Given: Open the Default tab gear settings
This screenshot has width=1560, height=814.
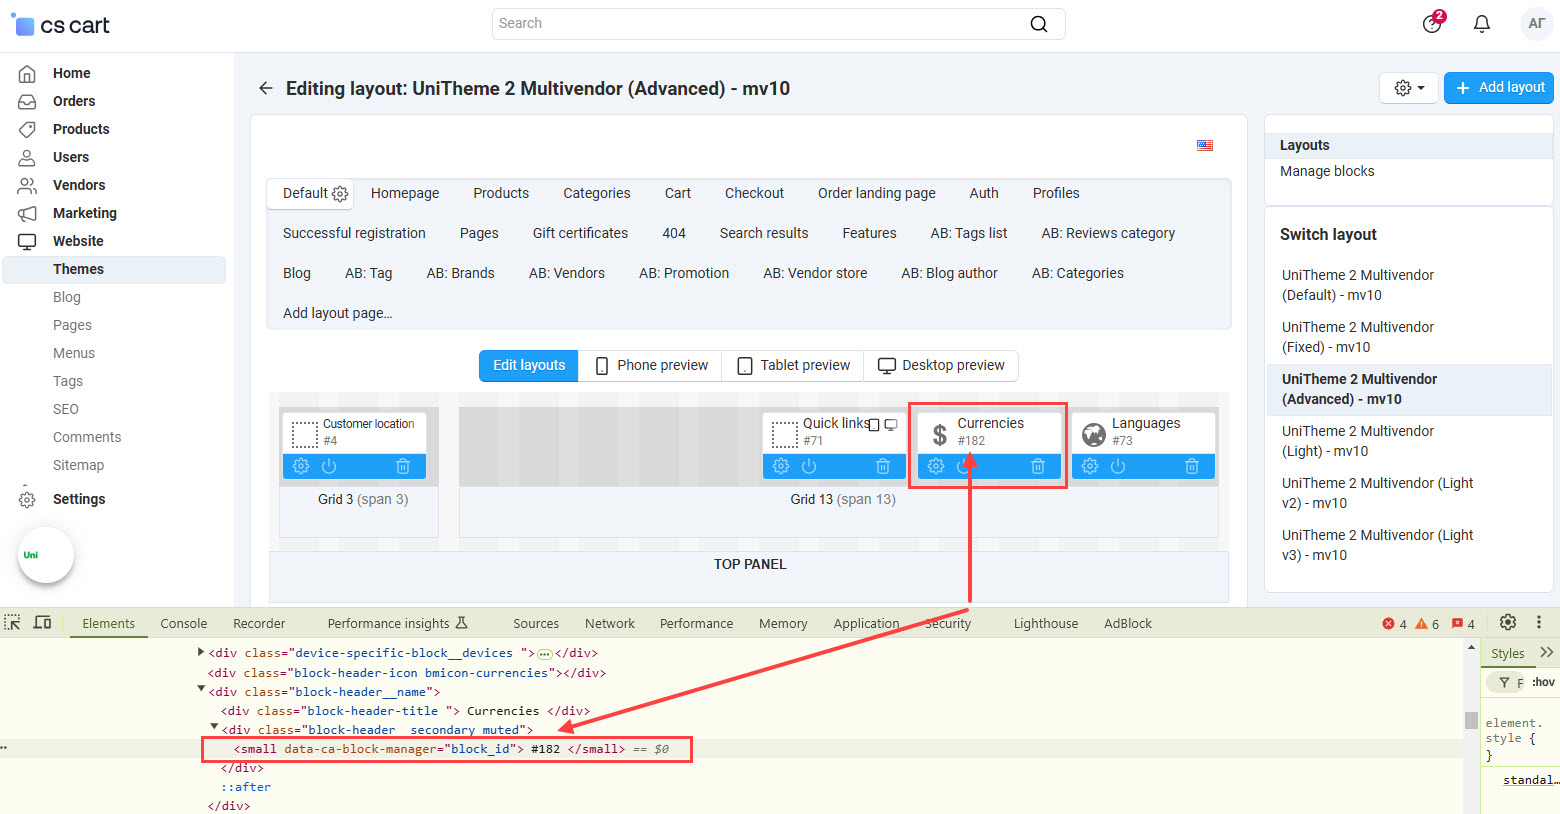Looking at the screenshot, I should tap(340, 194).
